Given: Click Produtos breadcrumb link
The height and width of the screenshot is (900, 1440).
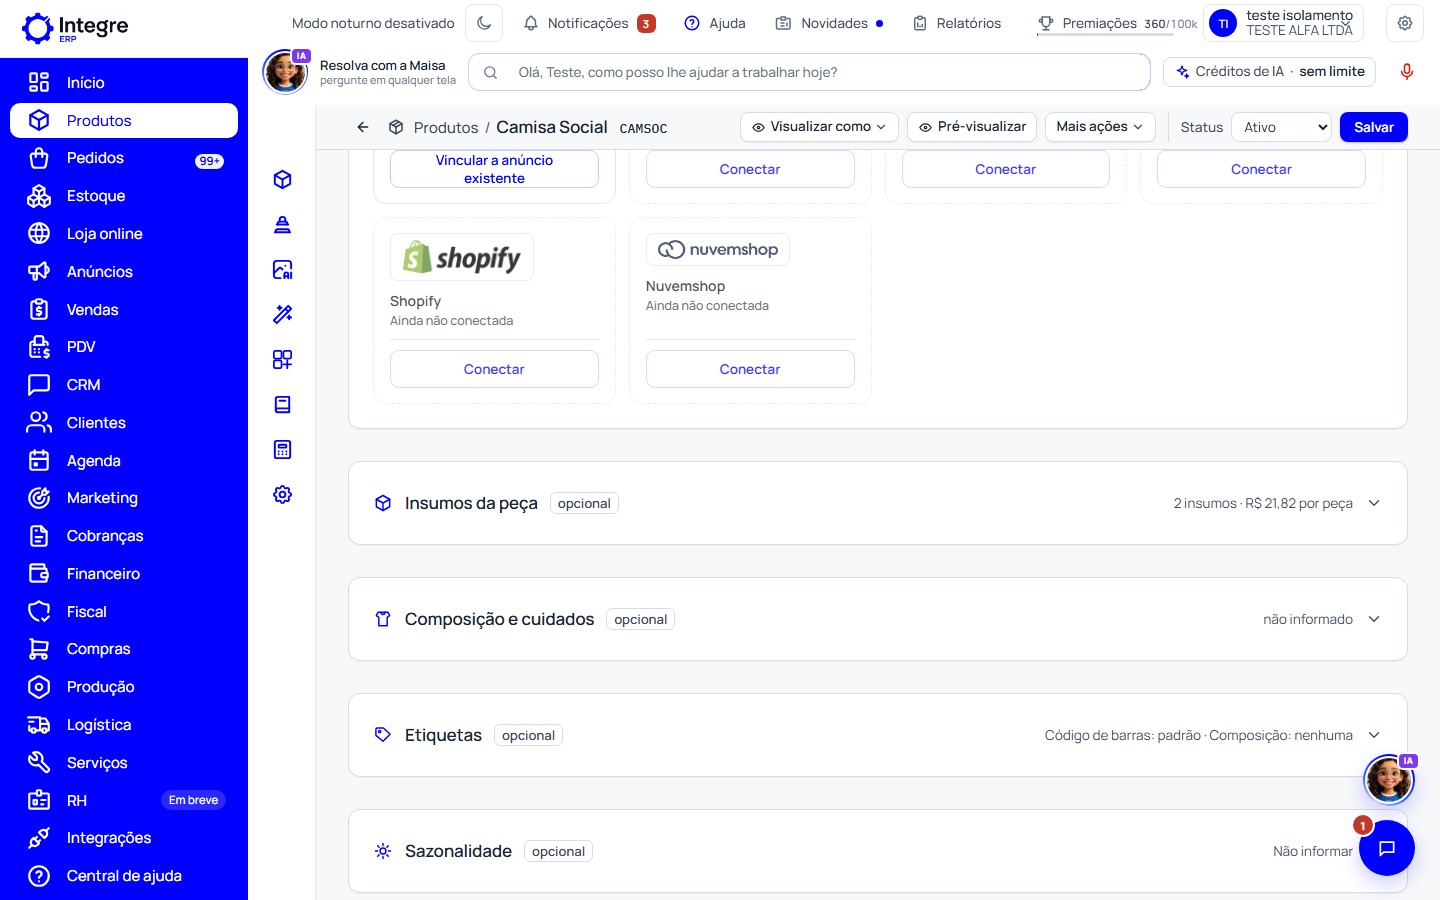Looking at the screenshot, I should click(446, 127).
